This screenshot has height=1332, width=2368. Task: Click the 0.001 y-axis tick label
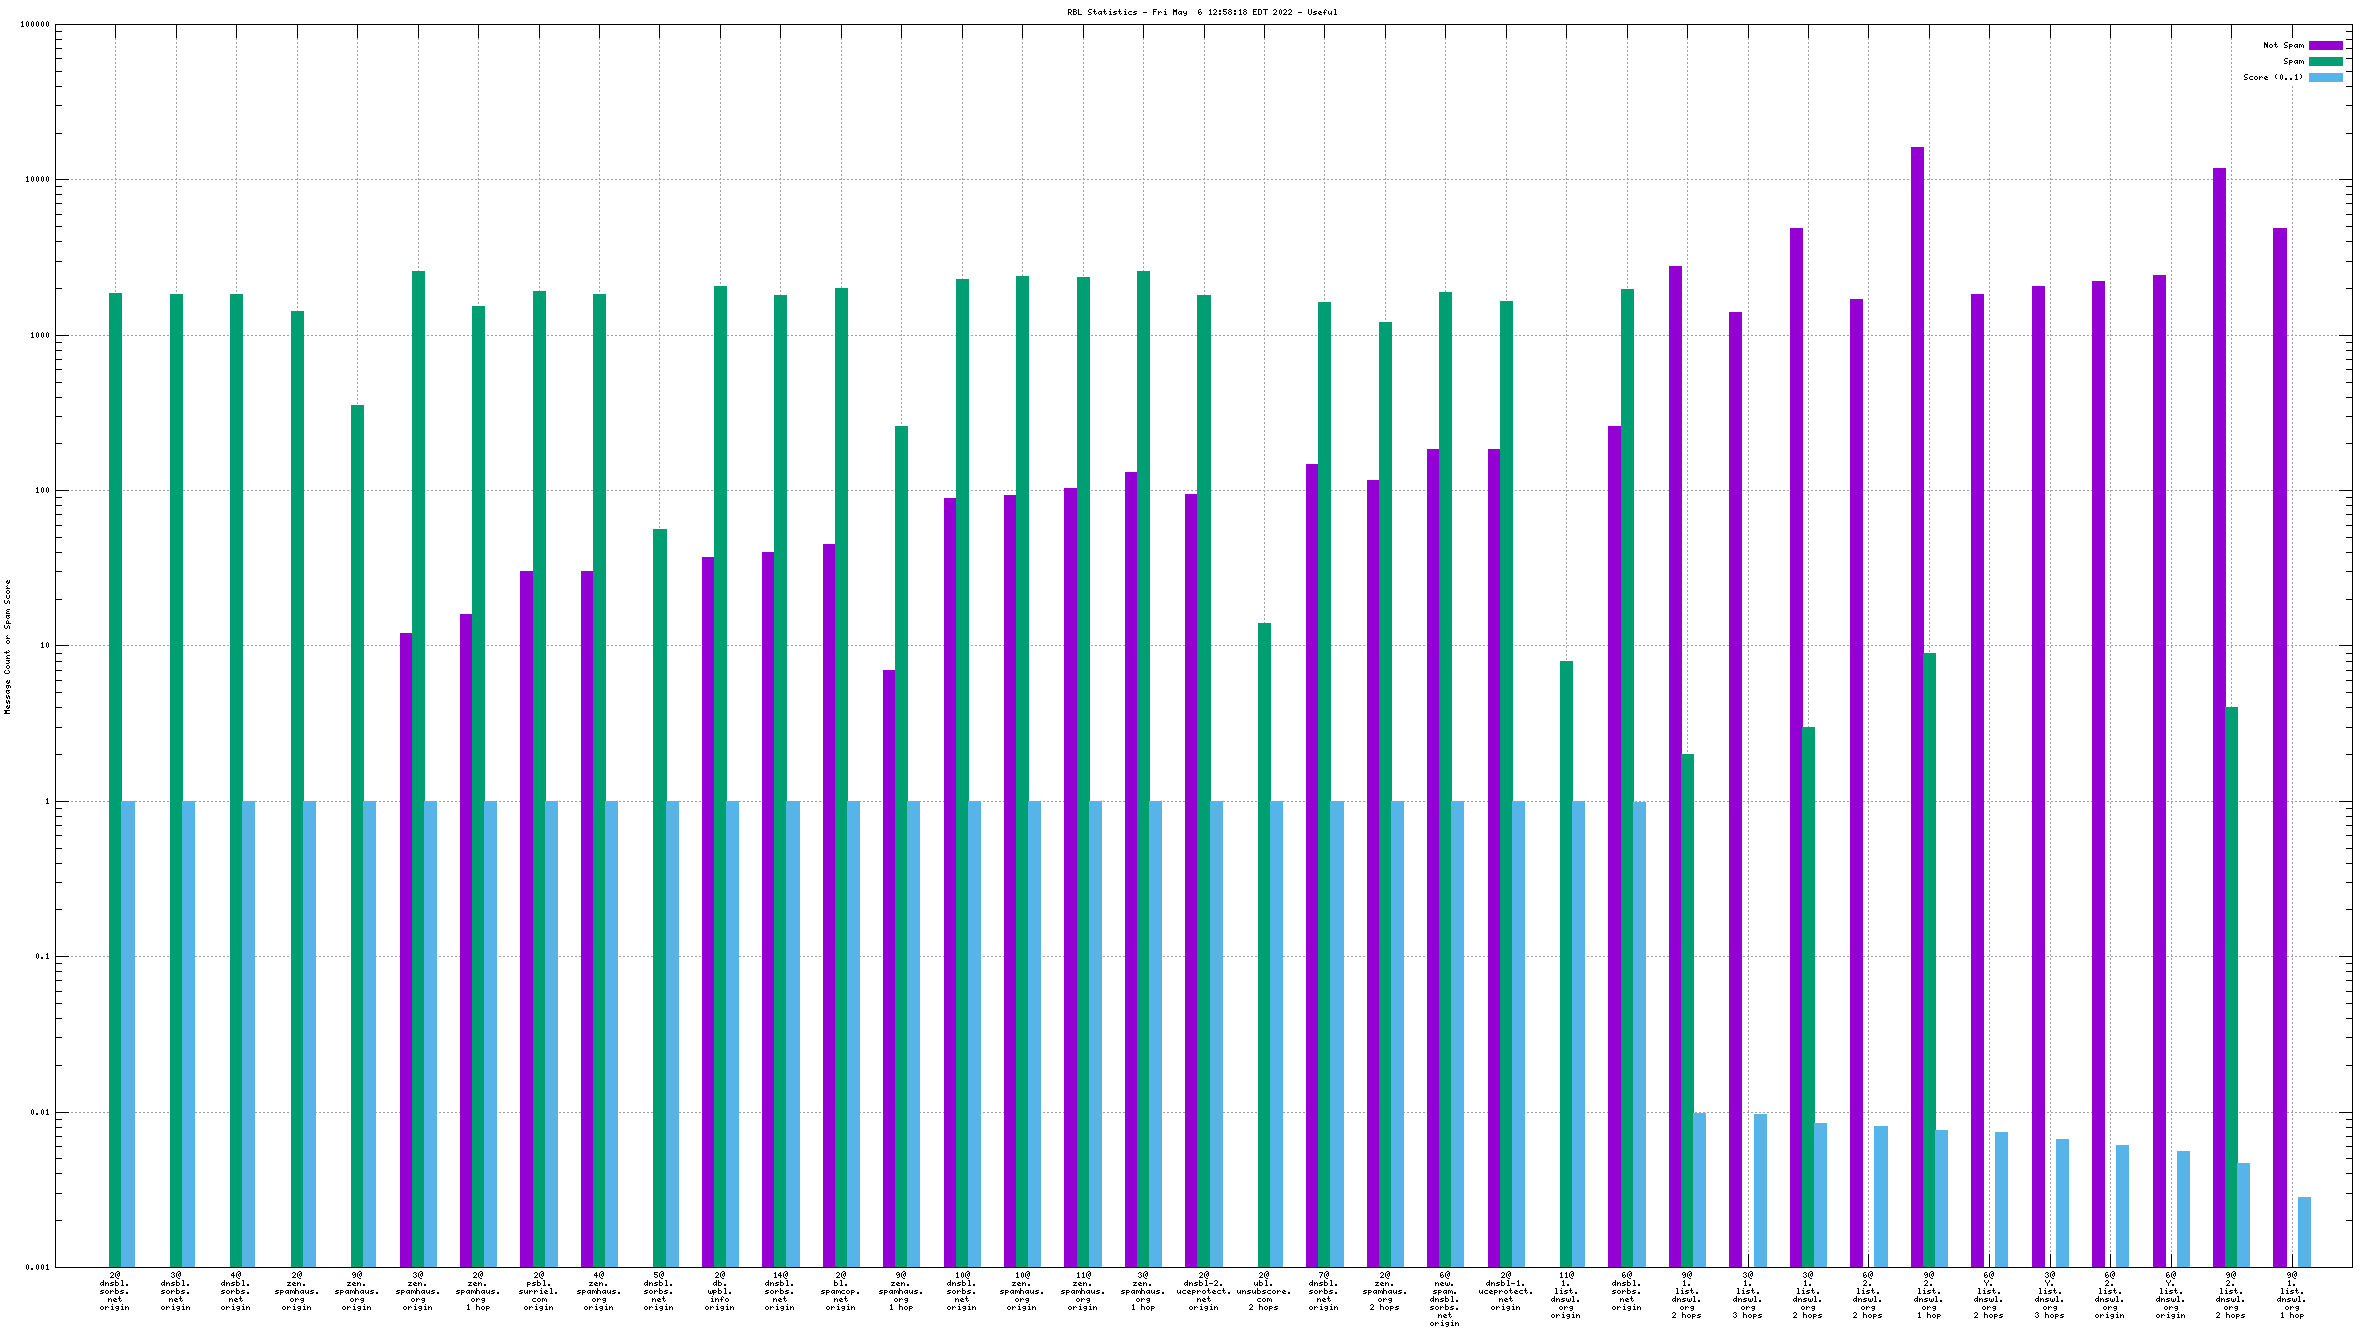click(x=37, y=1267)
